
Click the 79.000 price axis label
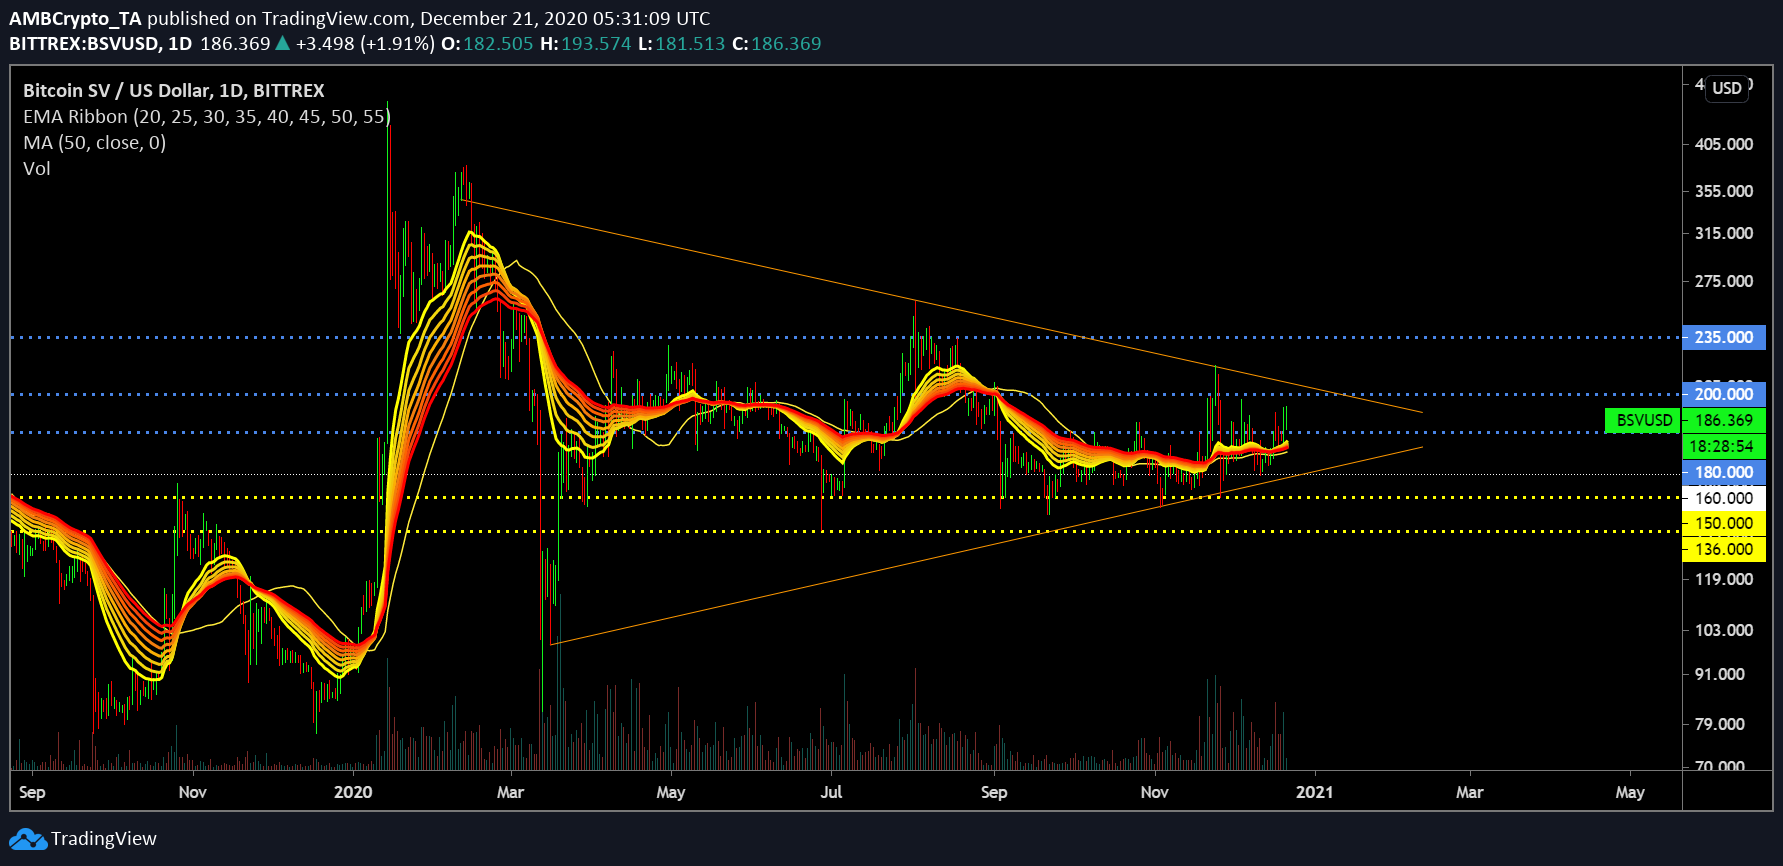tap(1720, 724)
